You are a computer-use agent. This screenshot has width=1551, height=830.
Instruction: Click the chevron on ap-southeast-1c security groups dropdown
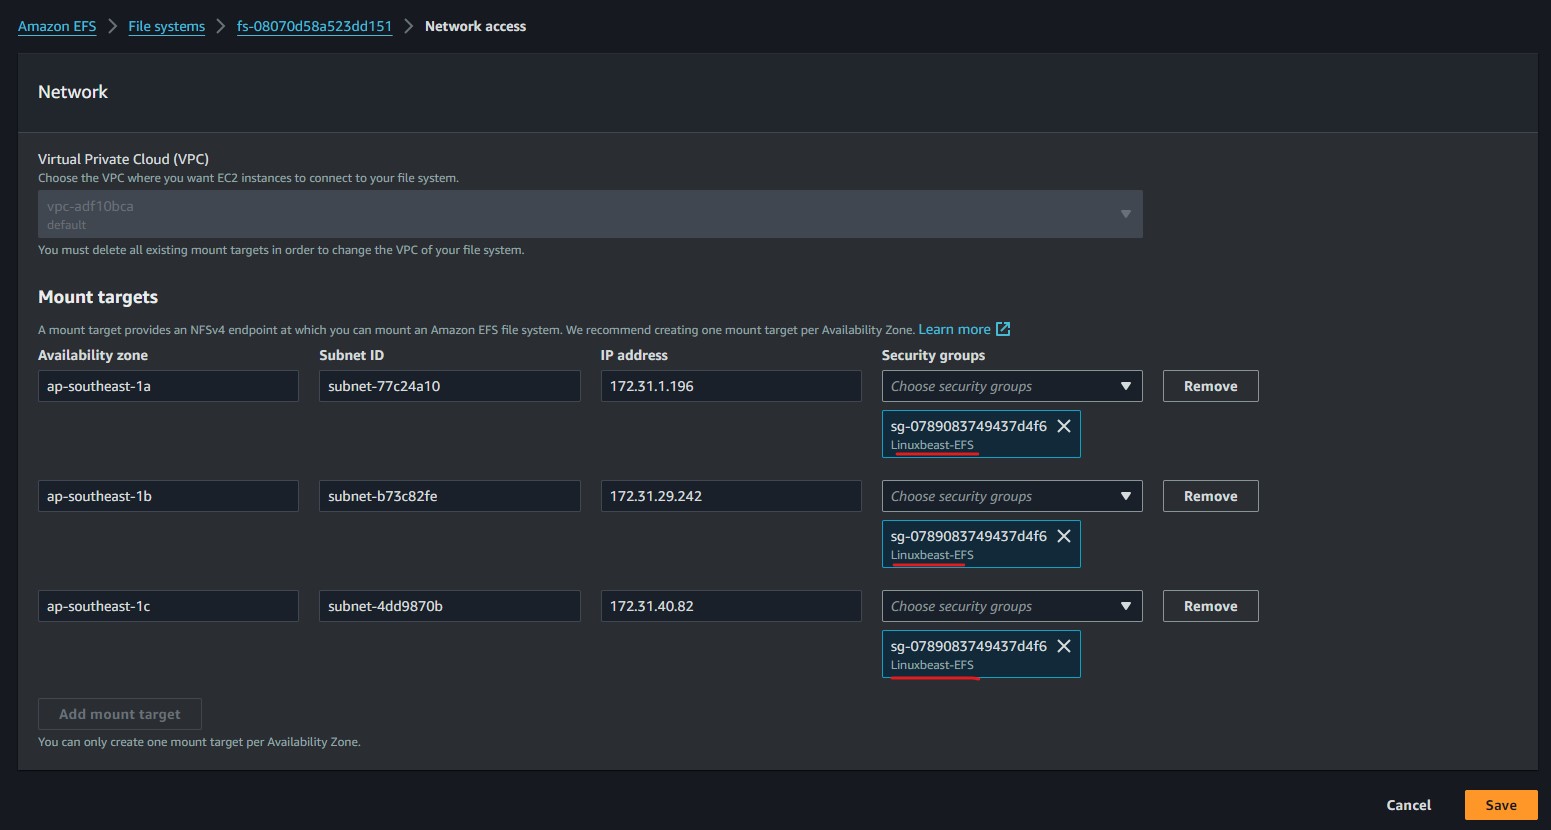1125,606
